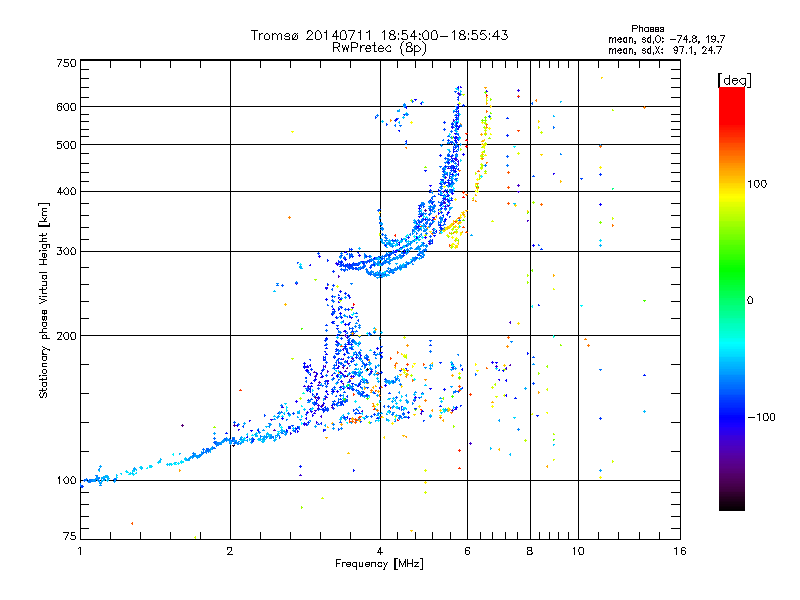This screenshot has width=800, height=600.
Task: Click the plot title "Tromsø 20140711 18:54:00-18:55:43"
Action: click(380, 35)
